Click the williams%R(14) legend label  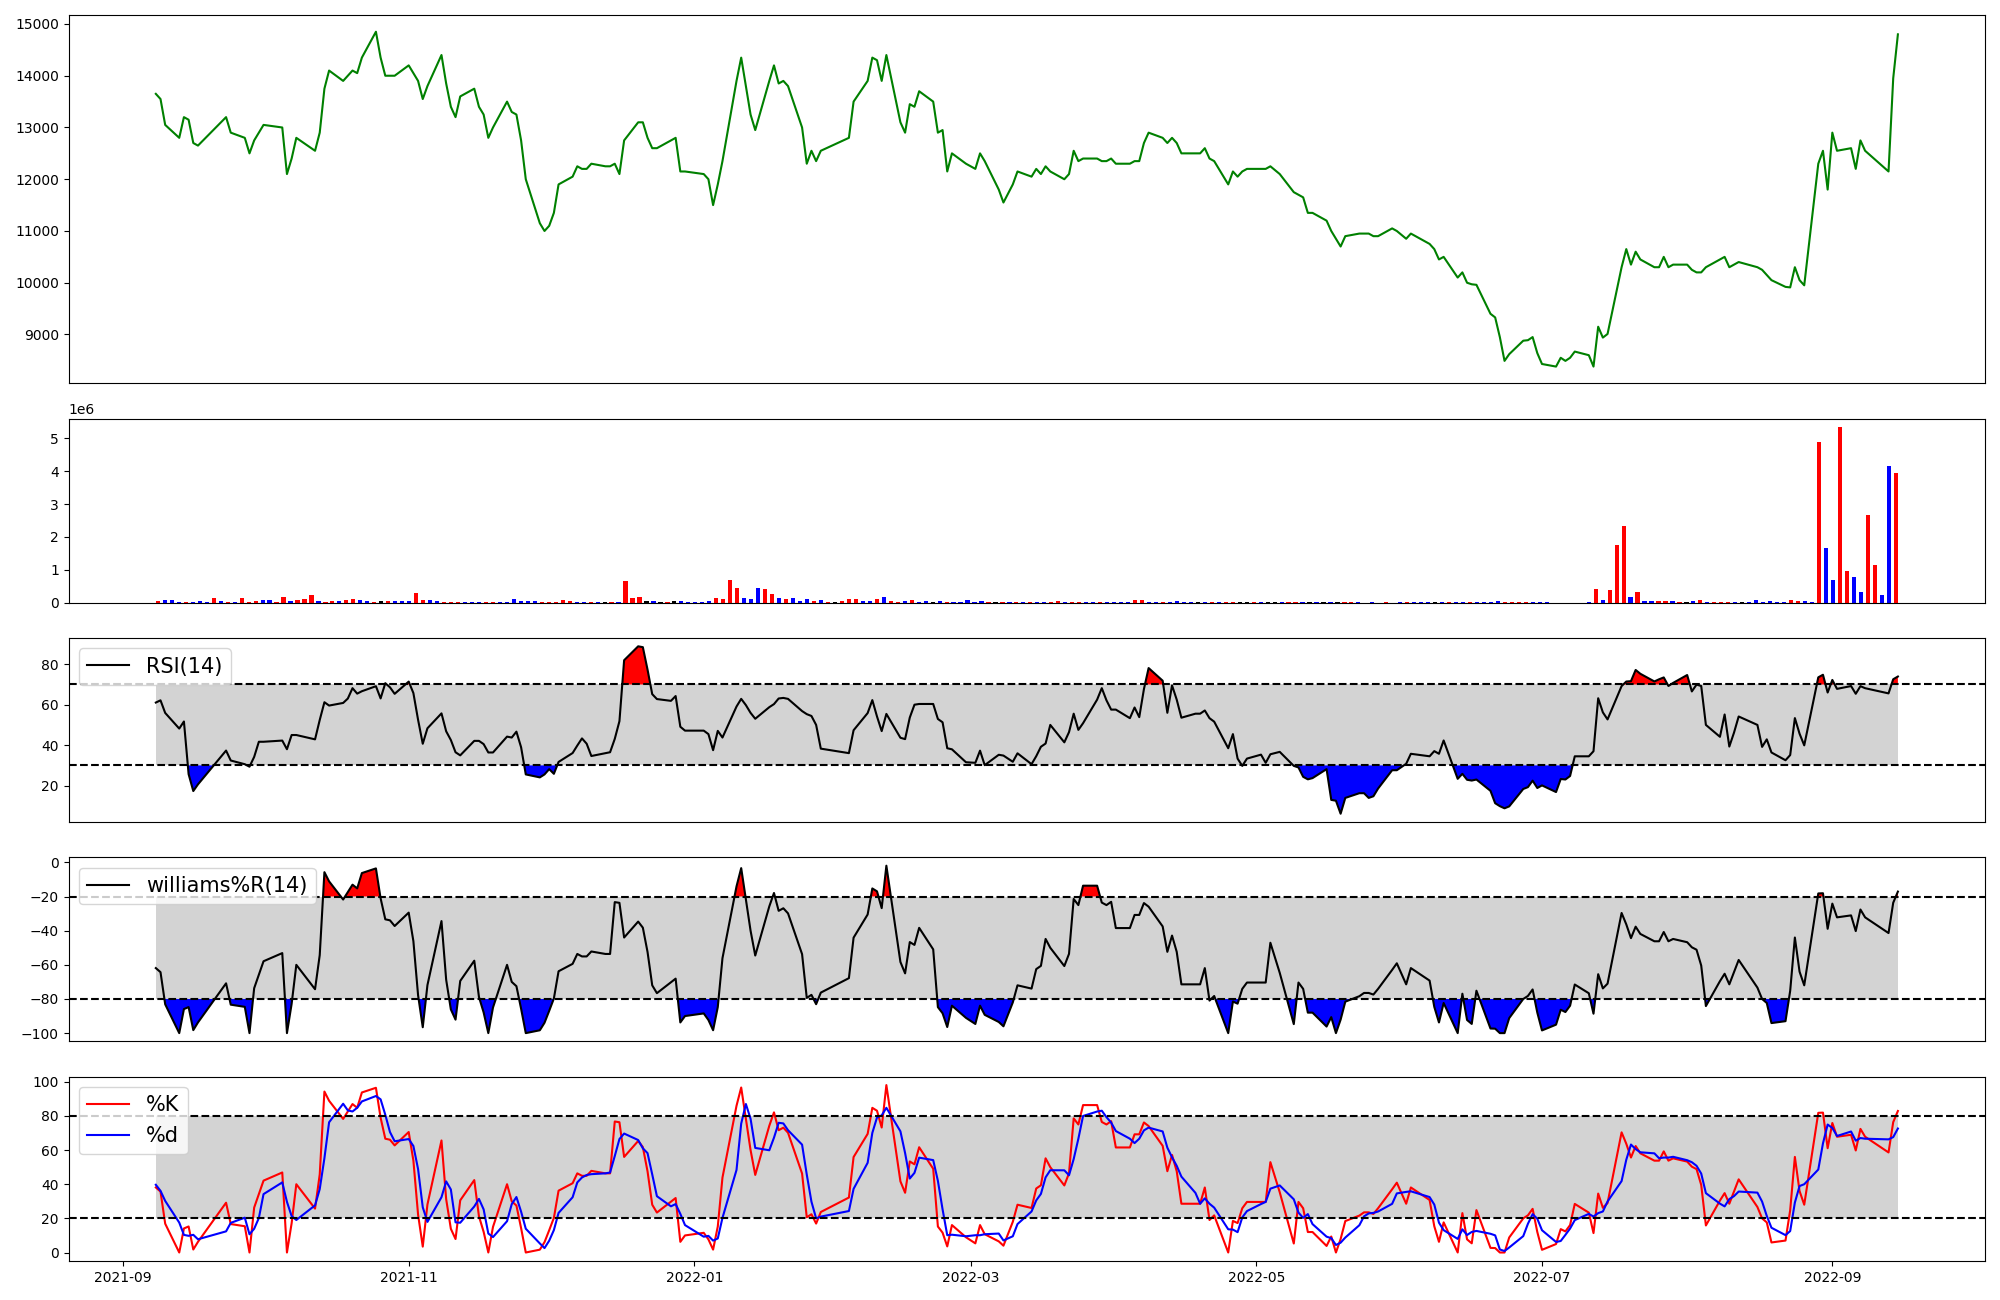click(227, 885)
